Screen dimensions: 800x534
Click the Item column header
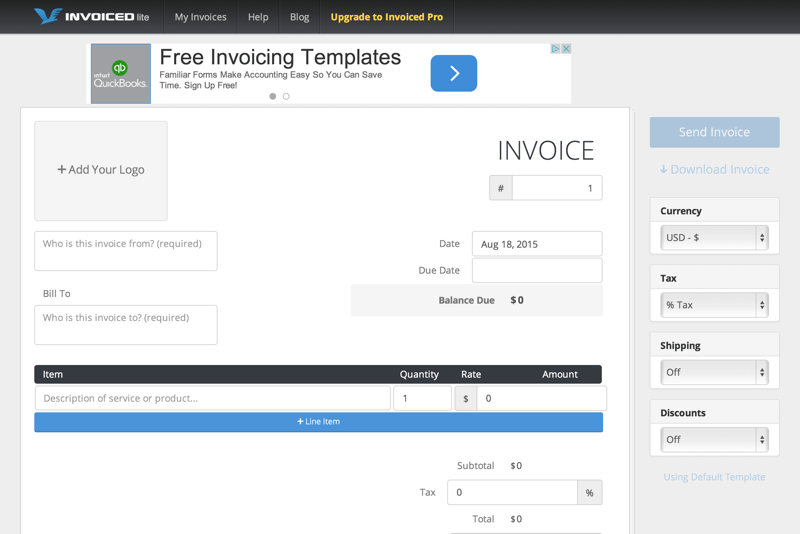pyautogui.click(x=53, y=374)
